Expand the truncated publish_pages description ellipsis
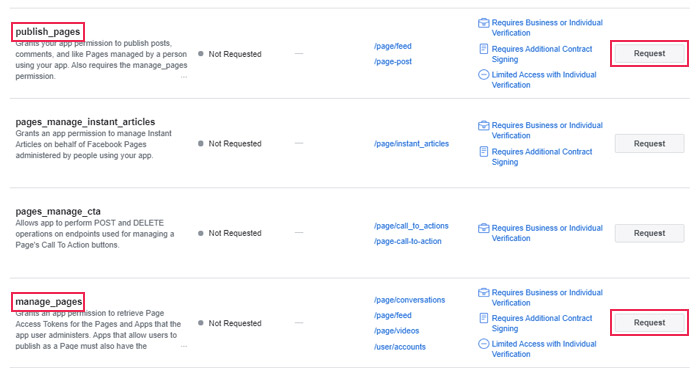Viewport: 700px width, 374px height. [184, 77]
